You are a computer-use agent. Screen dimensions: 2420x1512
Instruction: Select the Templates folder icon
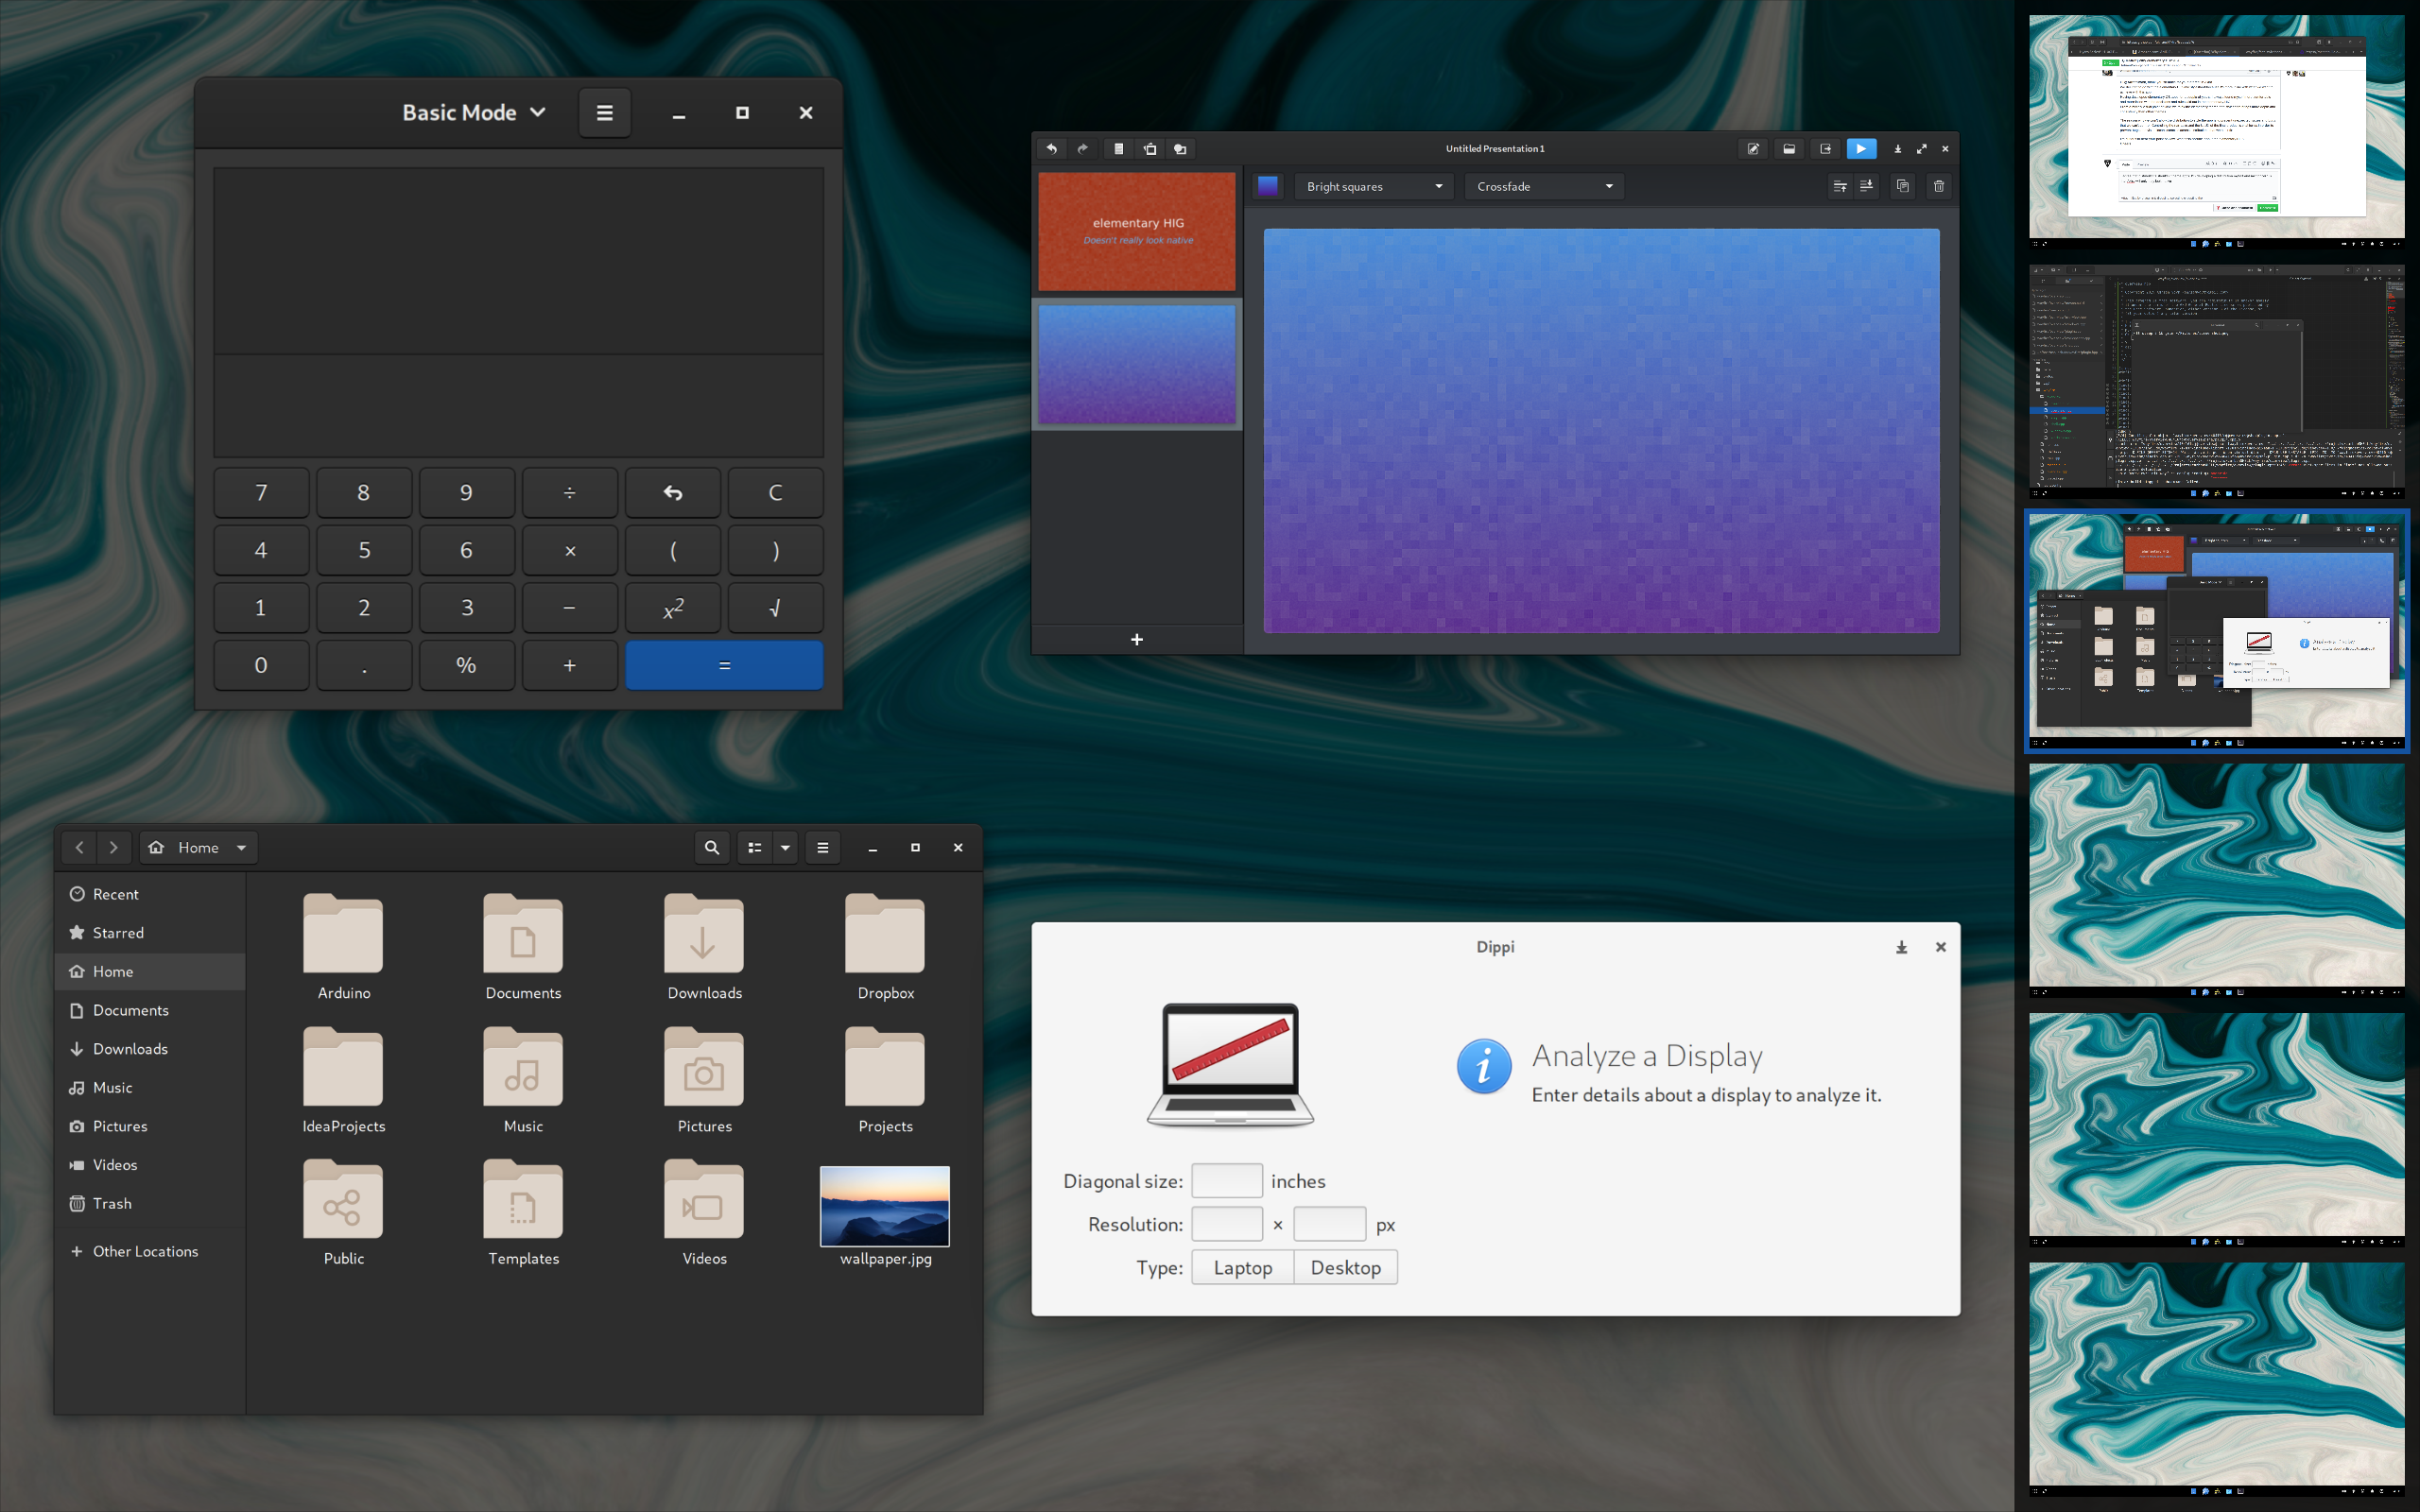coord(523,1199)
